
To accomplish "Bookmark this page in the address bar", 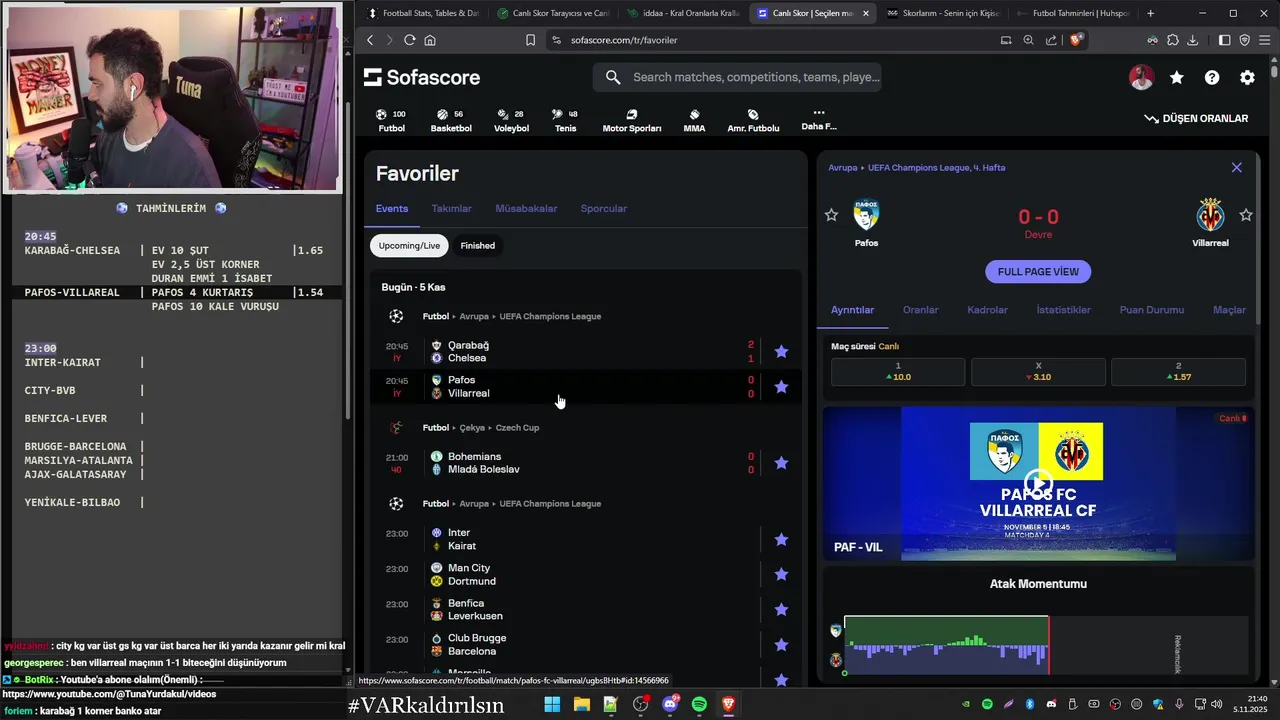I will (530, 40).
